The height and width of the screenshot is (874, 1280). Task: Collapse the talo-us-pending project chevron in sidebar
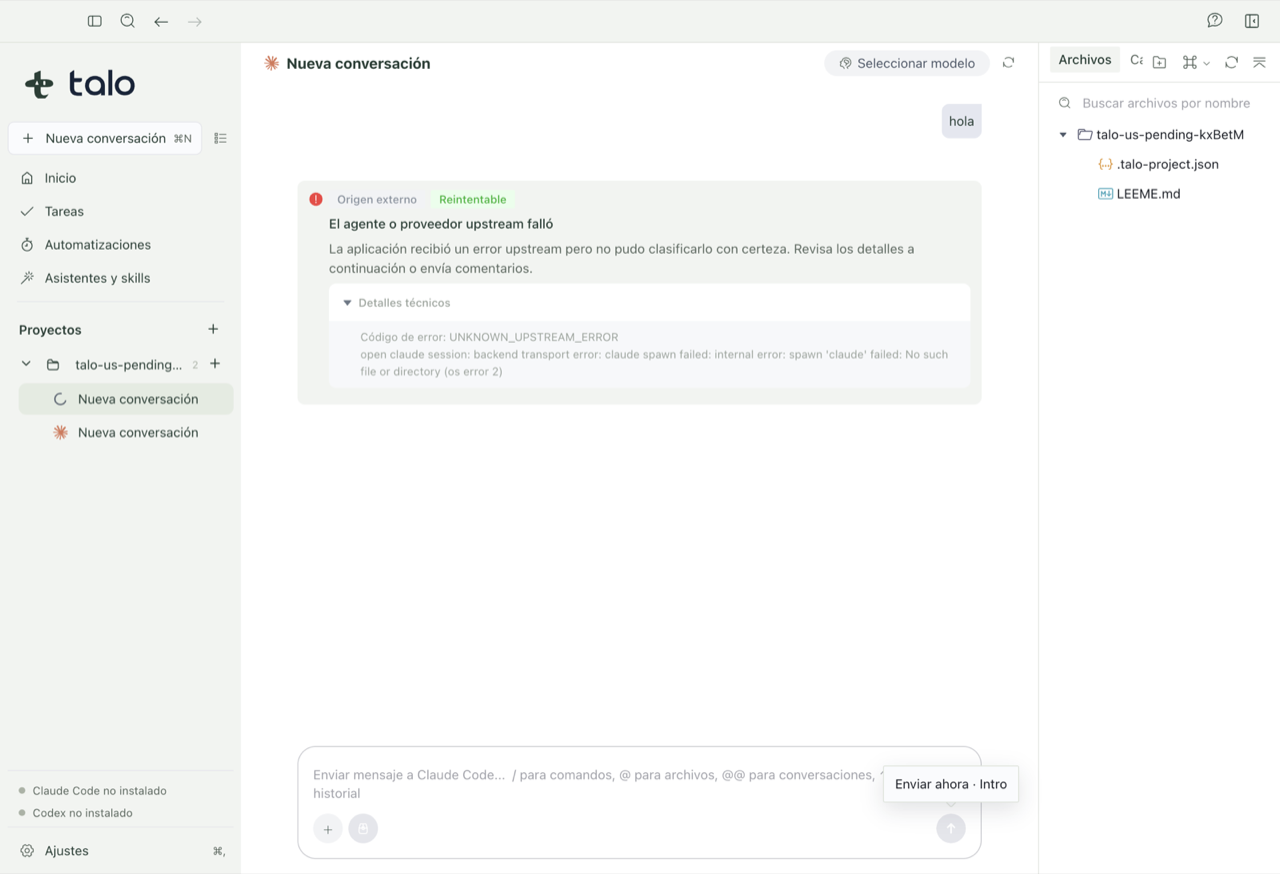click(x=27, y=364)
